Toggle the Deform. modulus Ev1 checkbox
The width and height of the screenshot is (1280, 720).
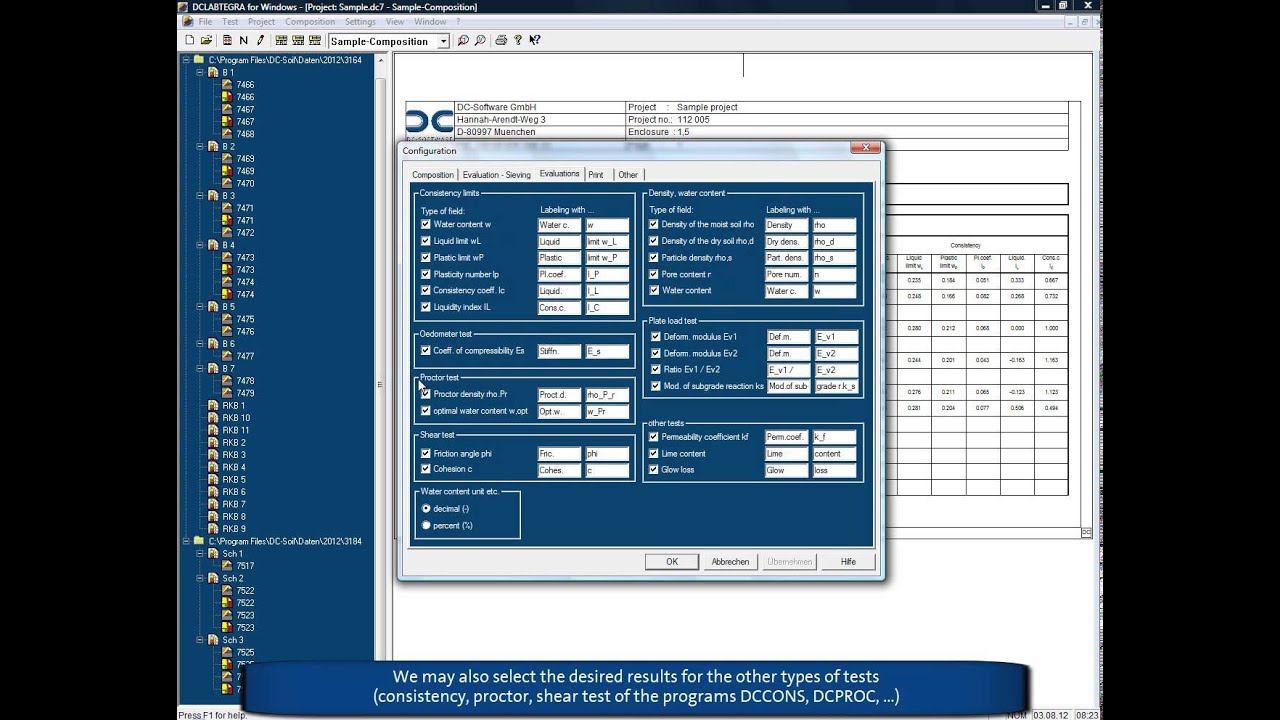coord(655,337)
